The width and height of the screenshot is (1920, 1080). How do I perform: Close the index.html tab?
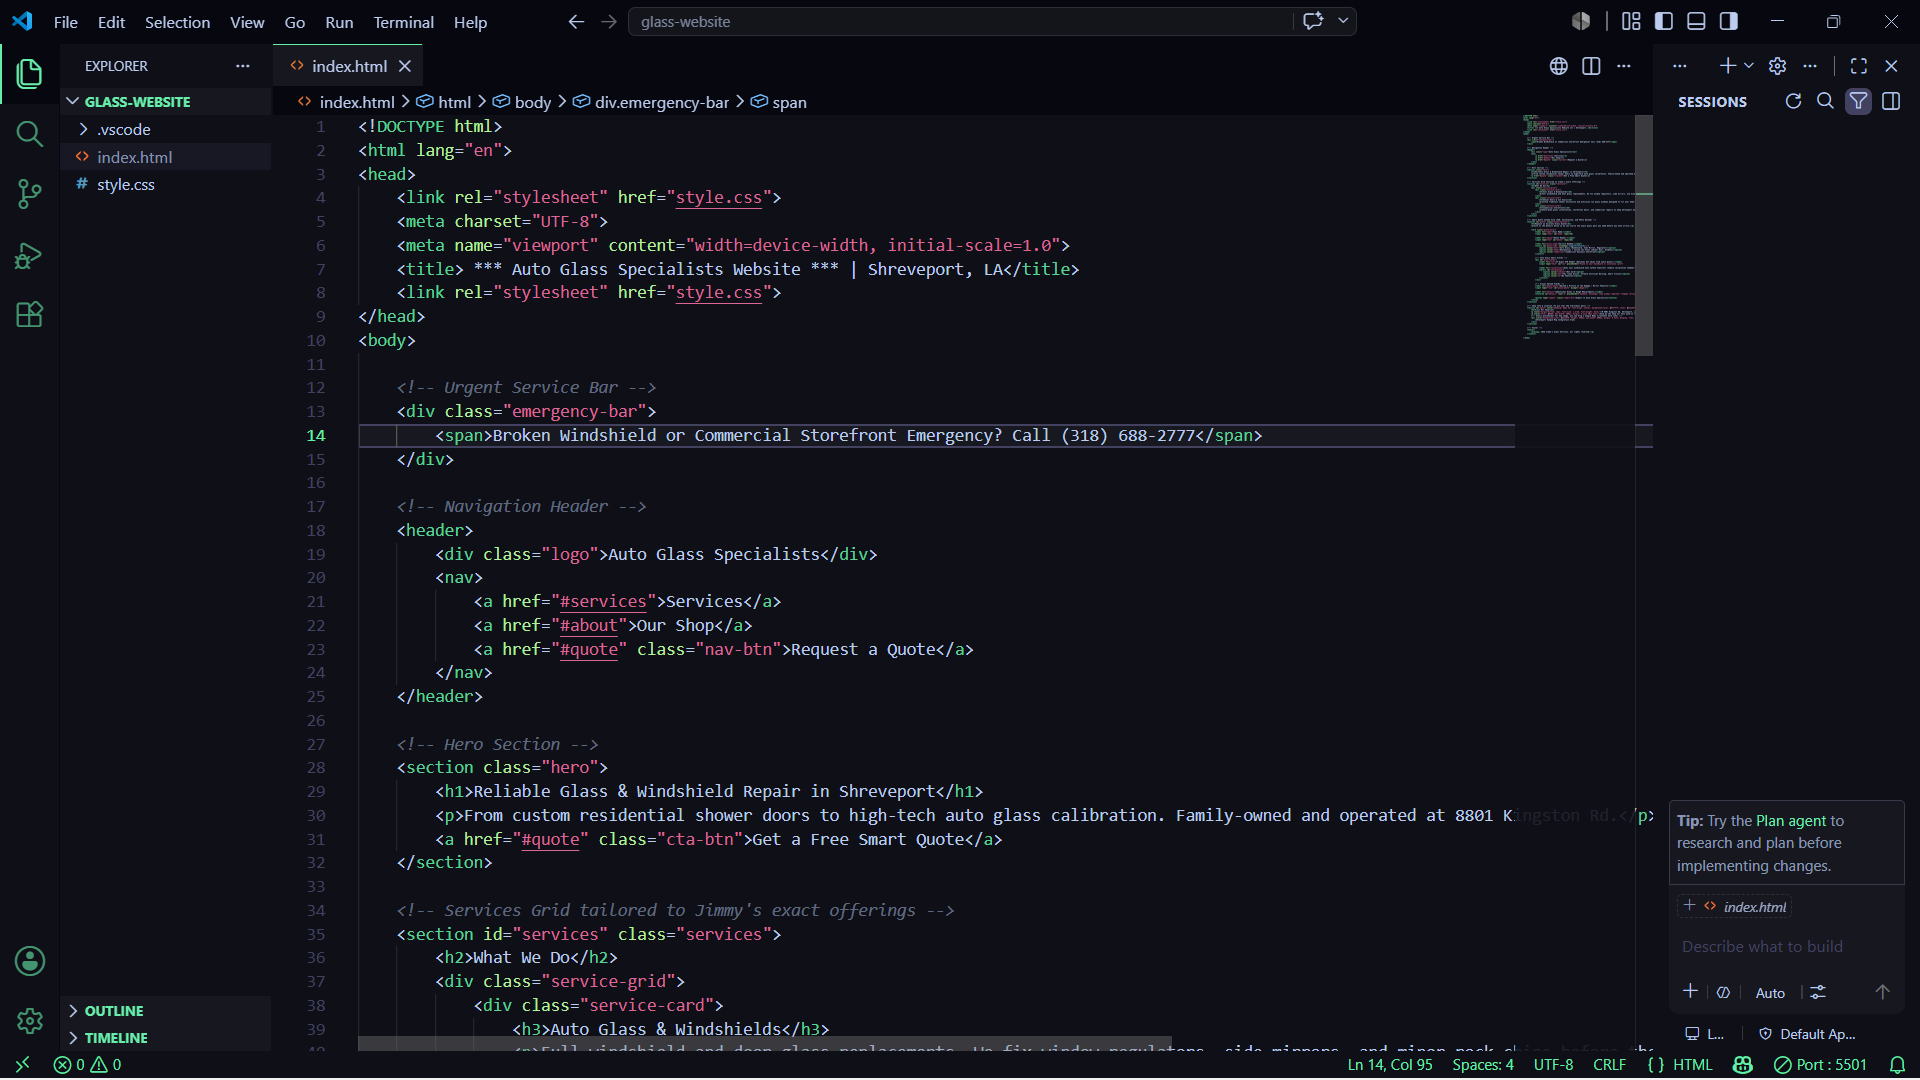(405, 66)
